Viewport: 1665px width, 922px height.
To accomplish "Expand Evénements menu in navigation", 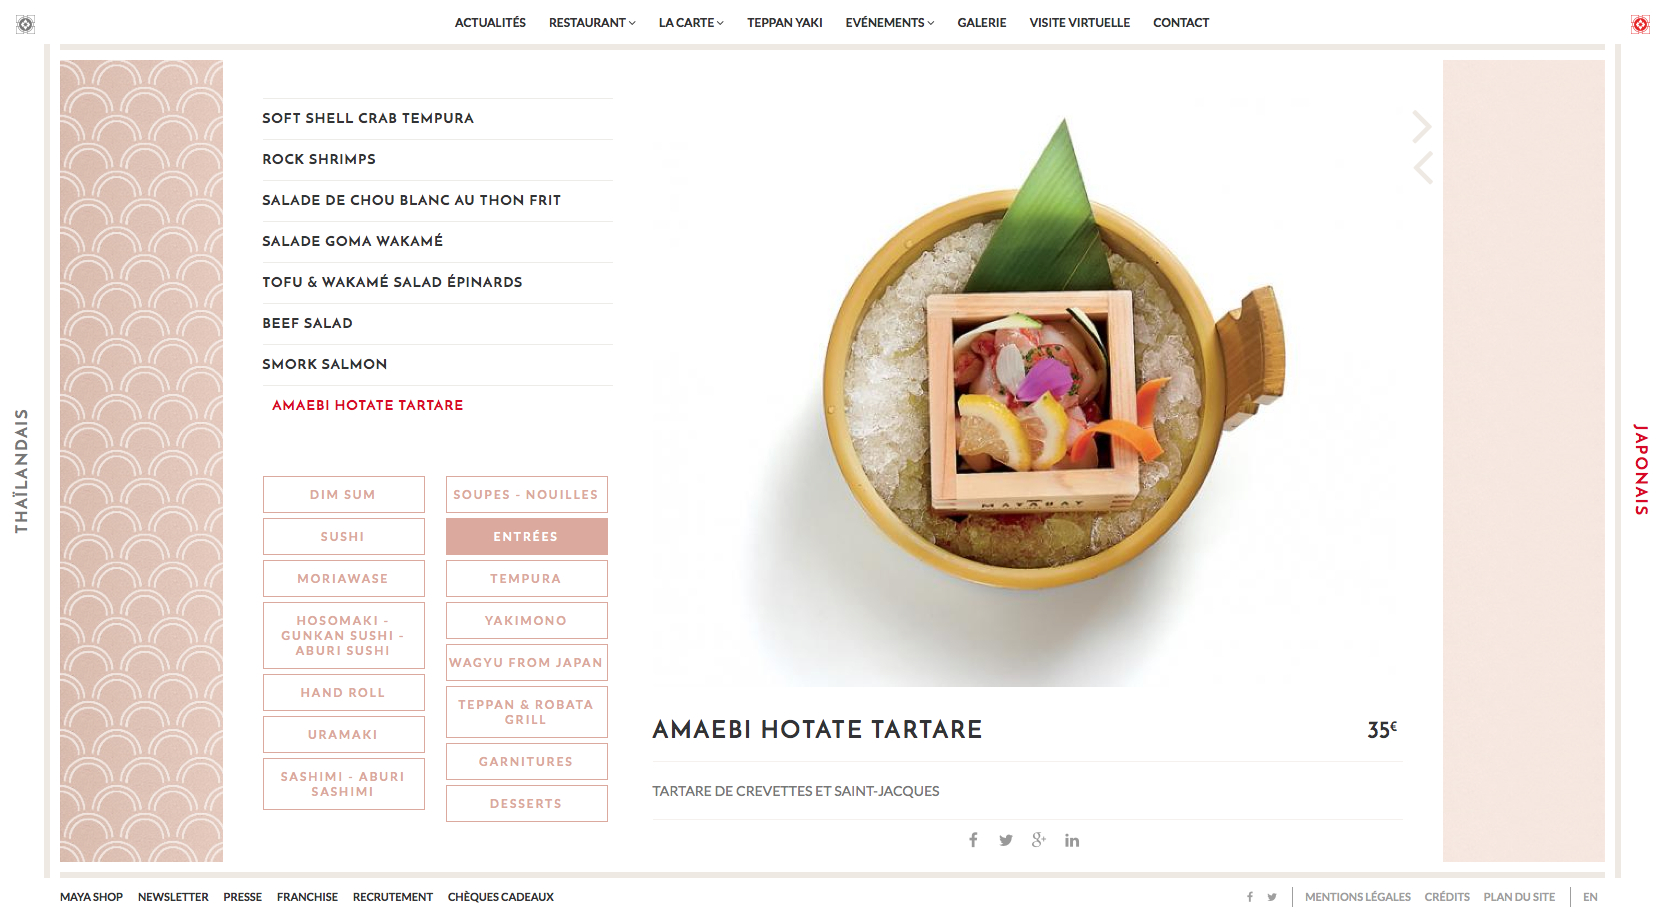I will (890, 22).
